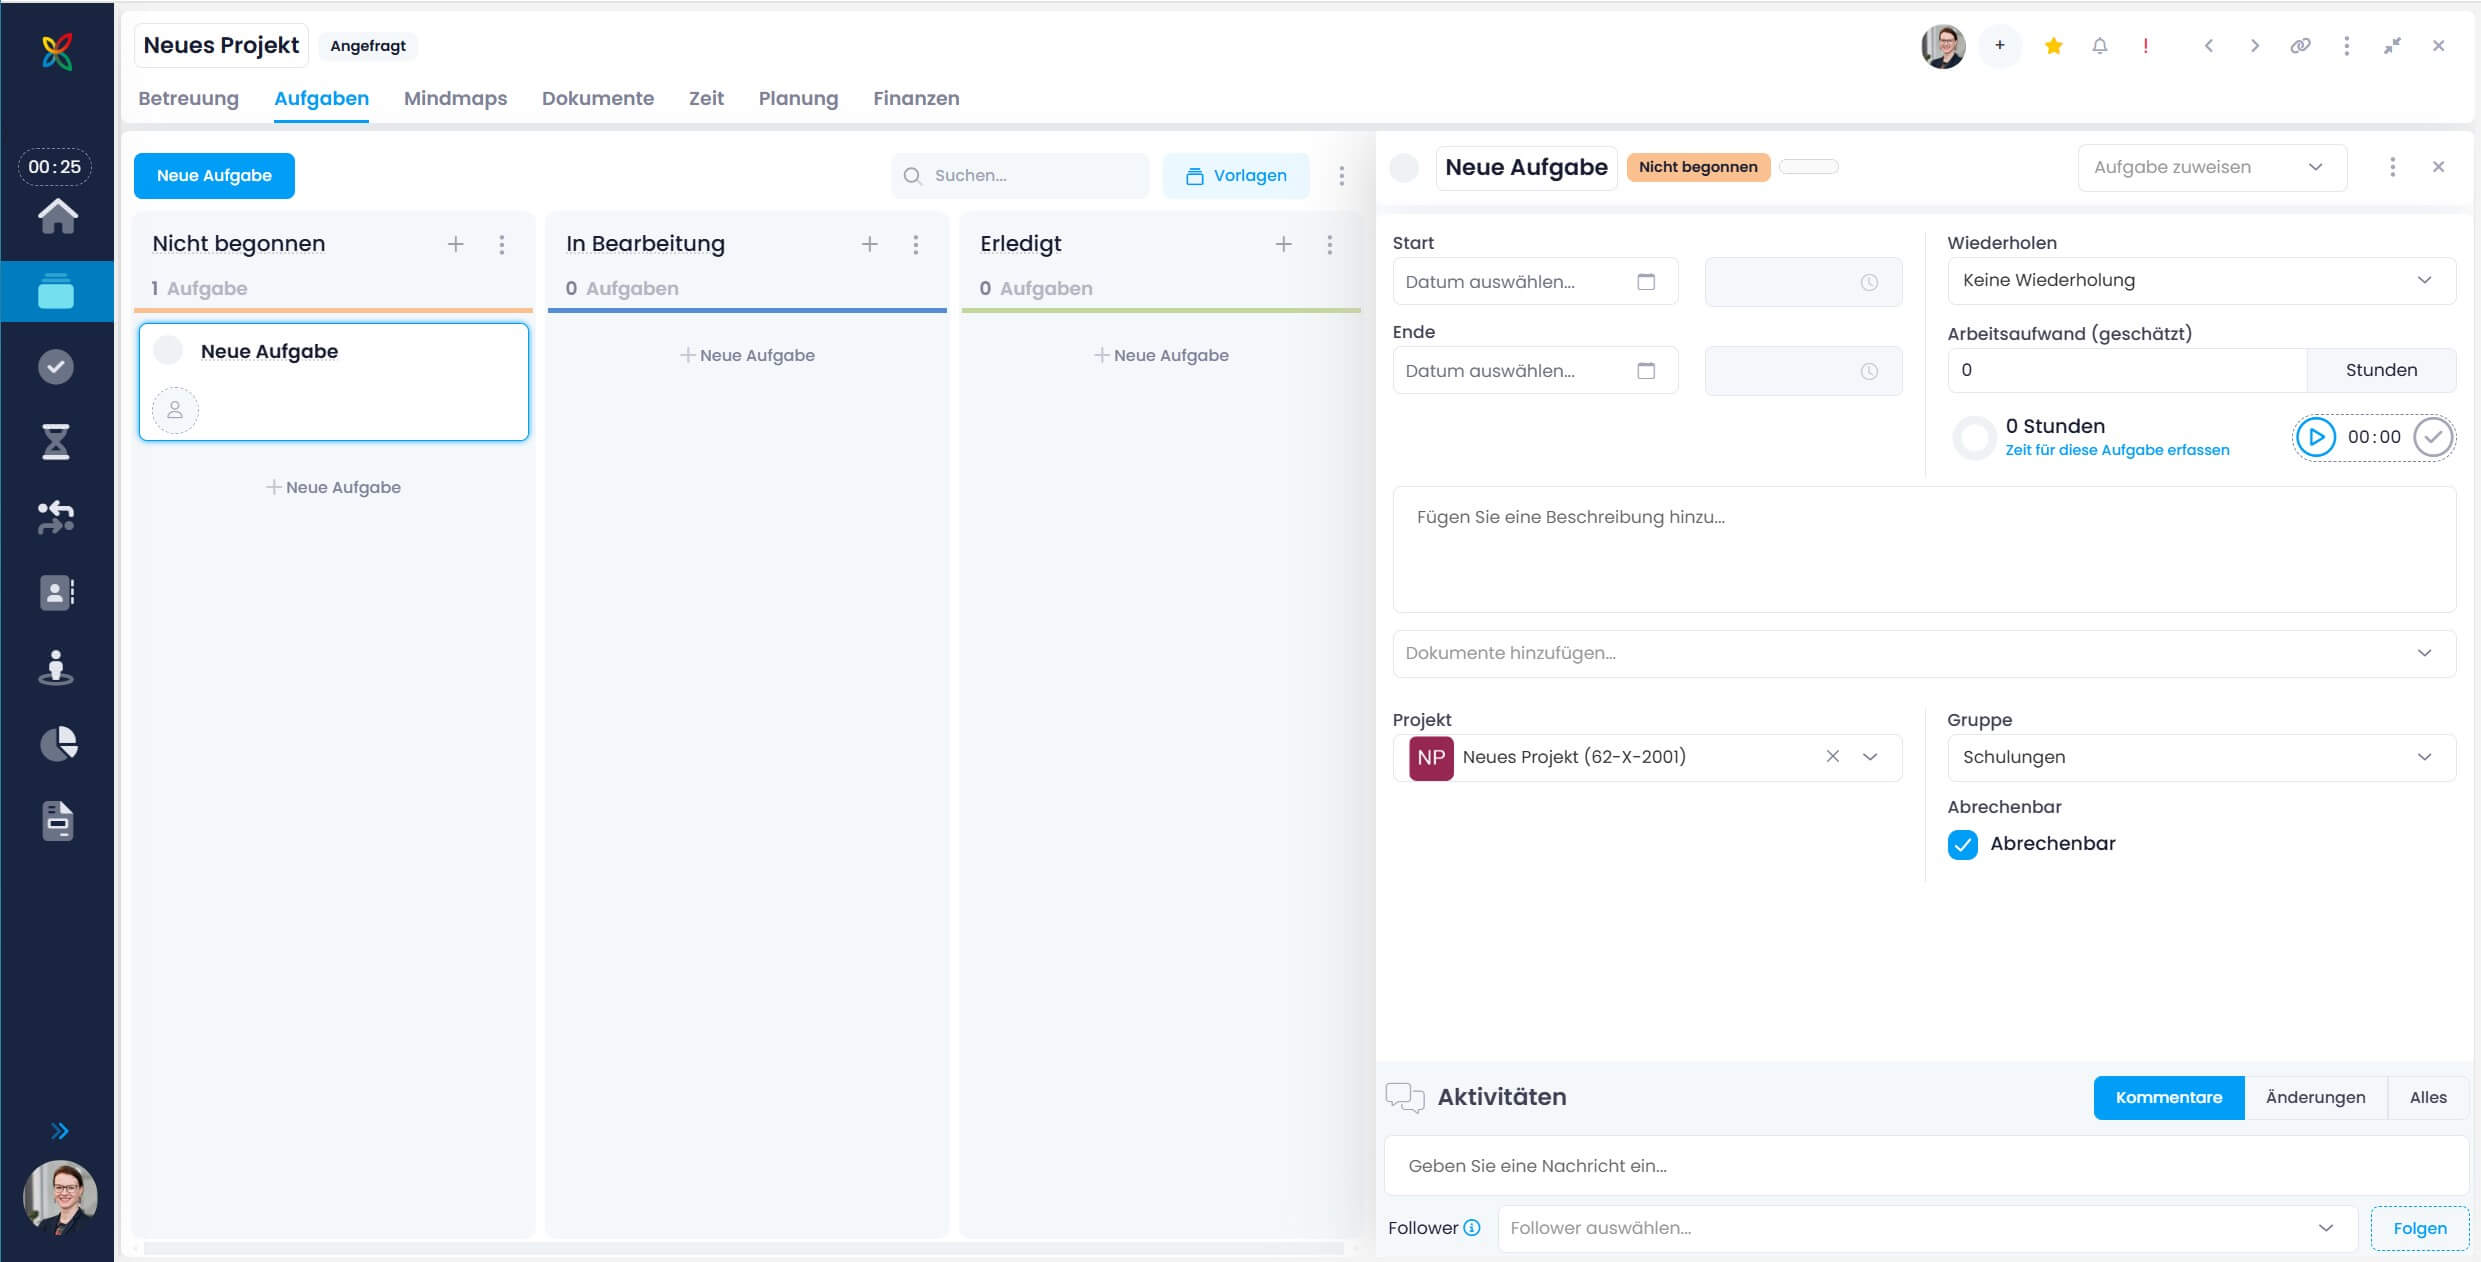
Task: Click Zeit für diese Aufgabe erfassen link
Action: coord(2117,450)
